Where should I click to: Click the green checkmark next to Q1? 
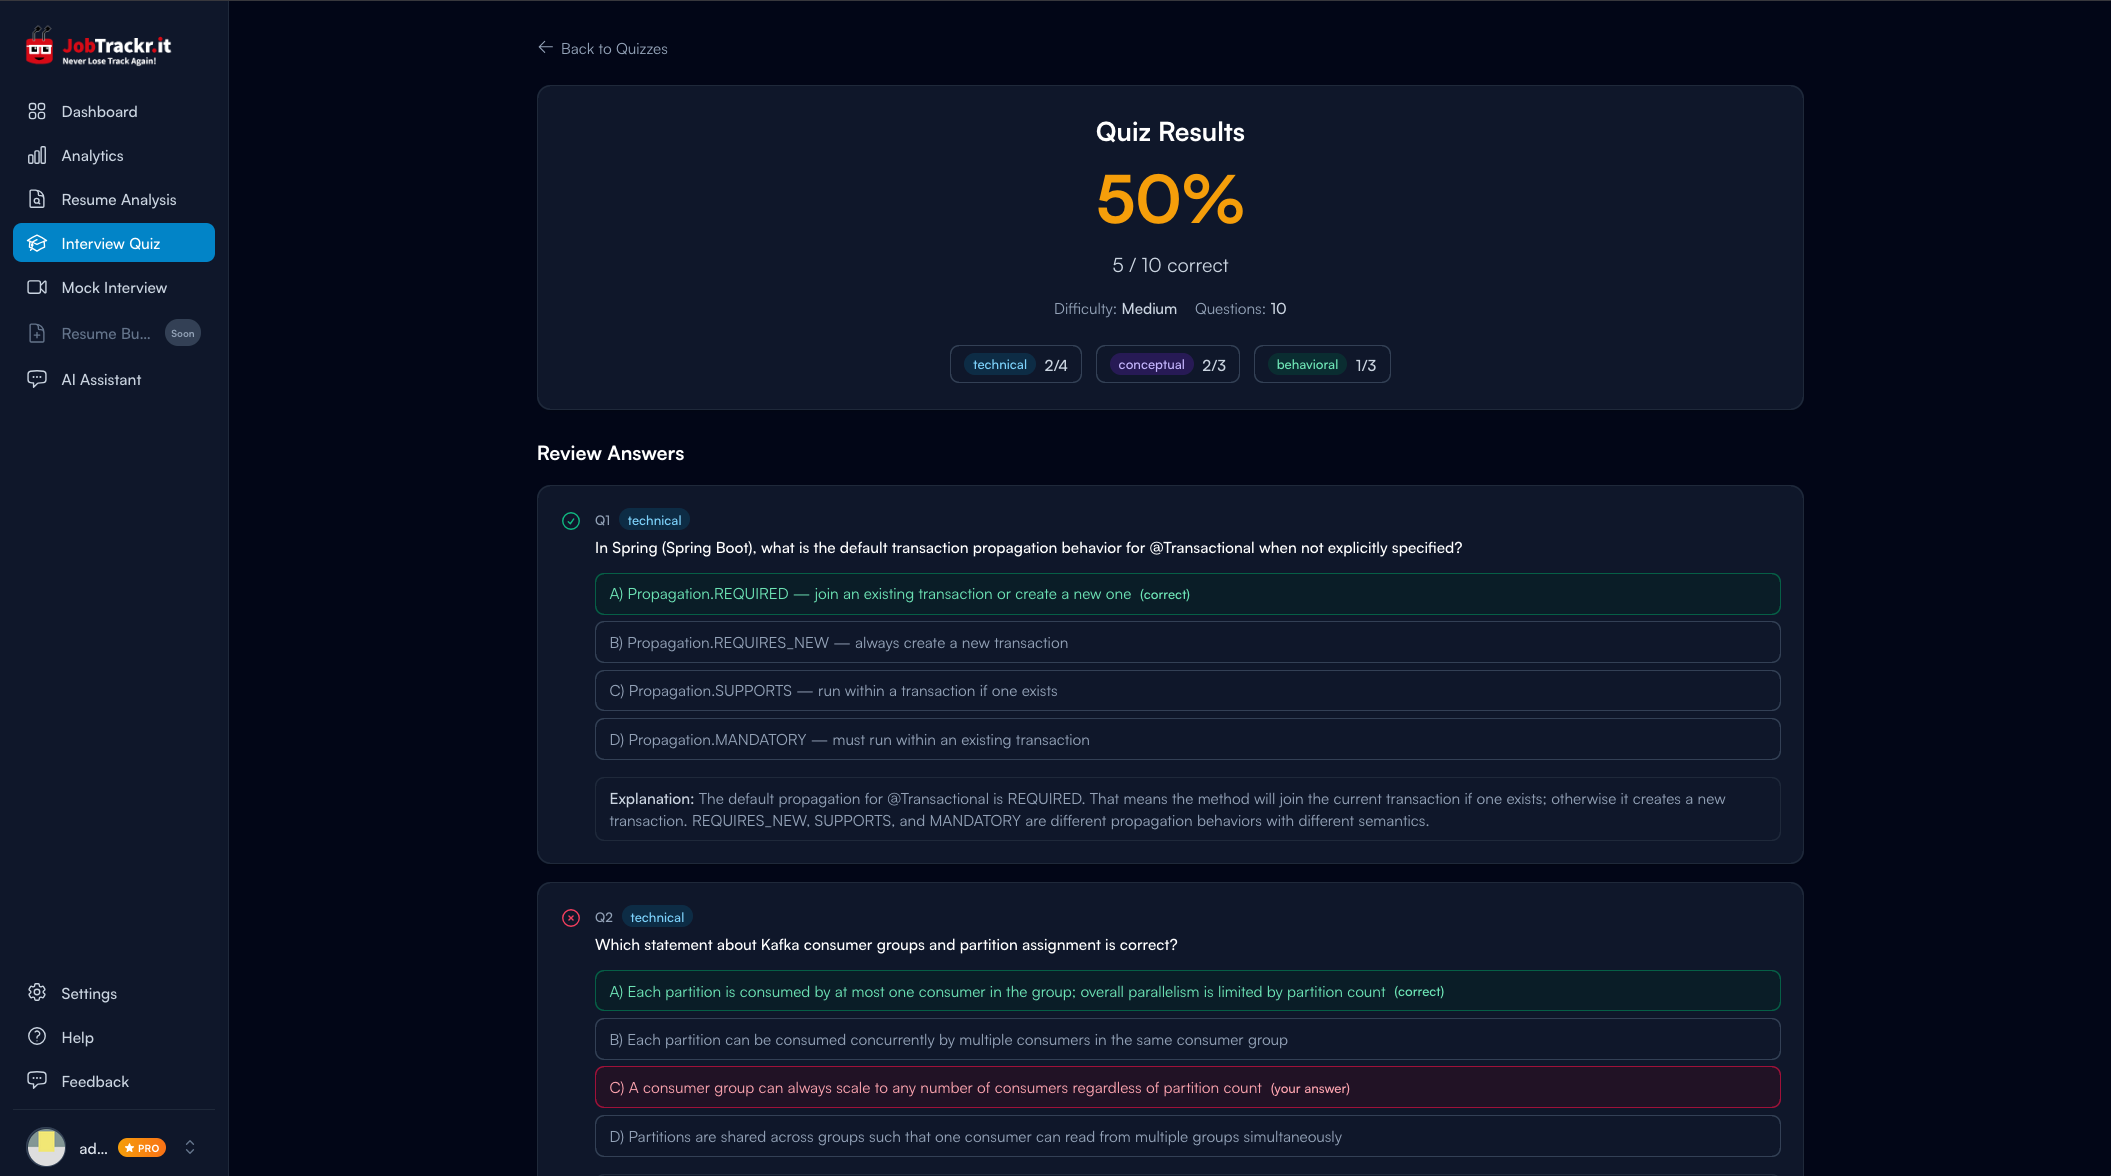571,520
